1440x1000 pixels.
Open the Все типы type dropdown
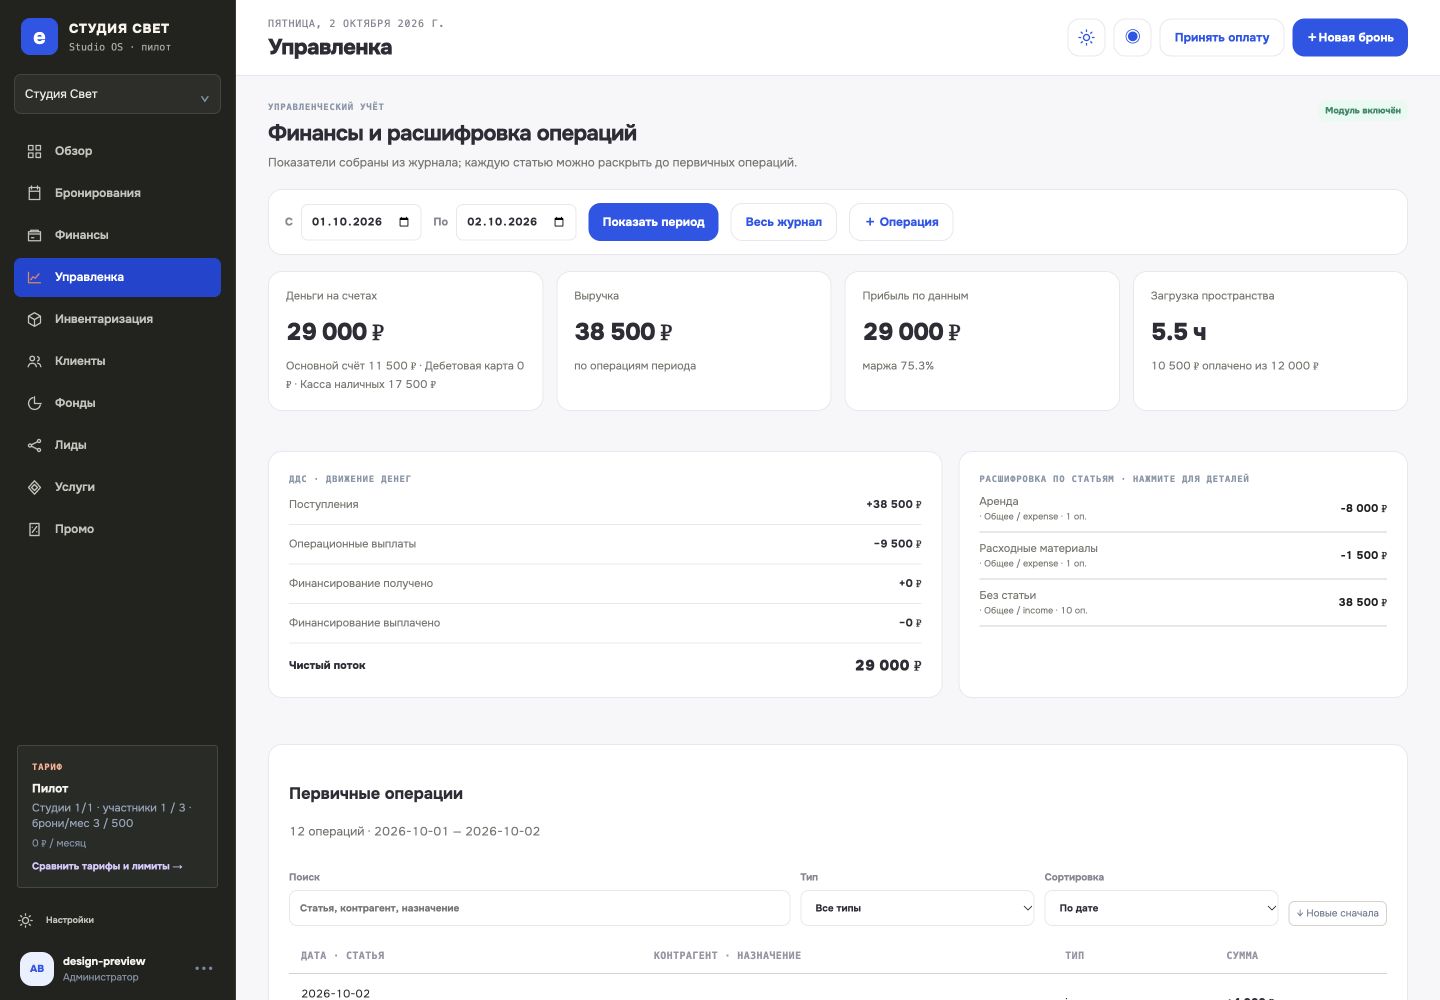coord(917,908)
